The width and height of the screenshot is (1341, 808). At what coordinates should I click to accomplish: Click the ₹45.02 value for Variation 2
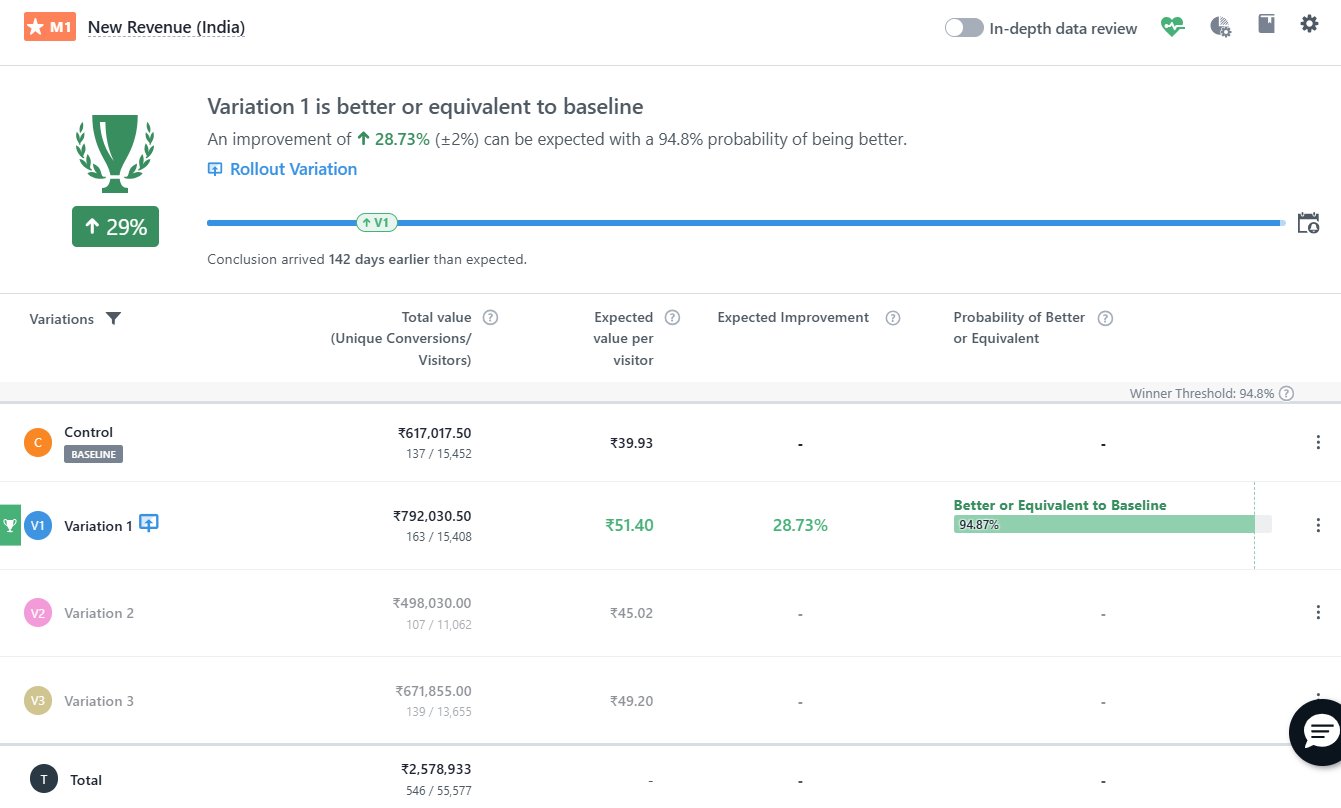[632, 613]
